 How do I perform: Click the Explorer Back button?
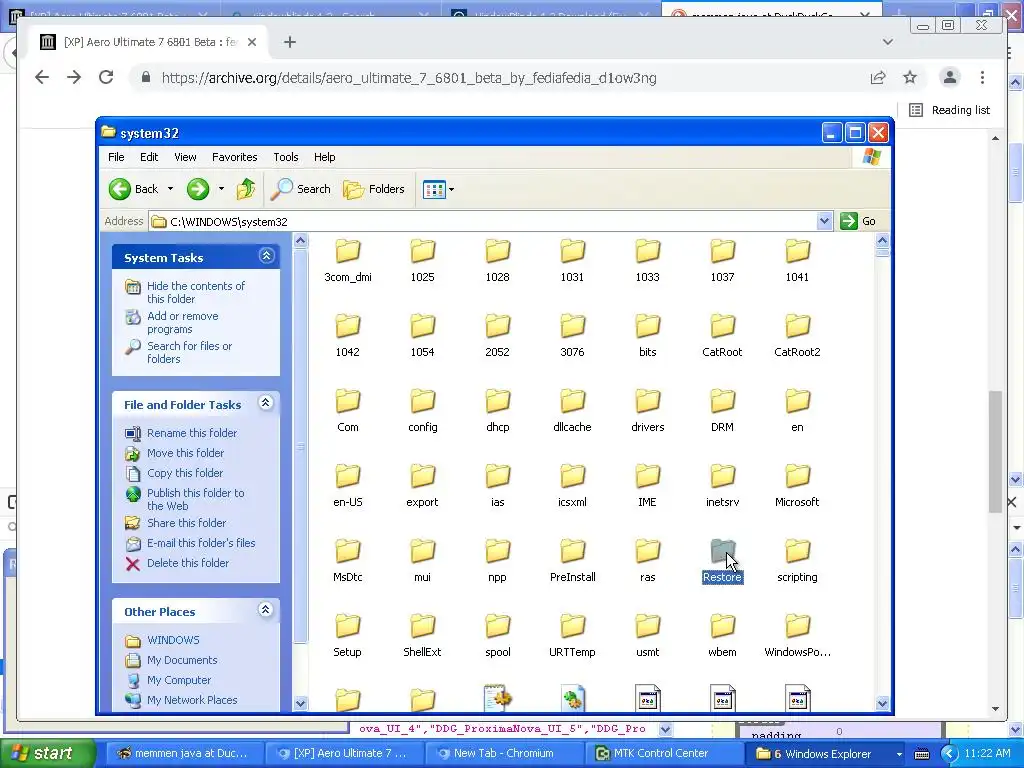[135, 189]
